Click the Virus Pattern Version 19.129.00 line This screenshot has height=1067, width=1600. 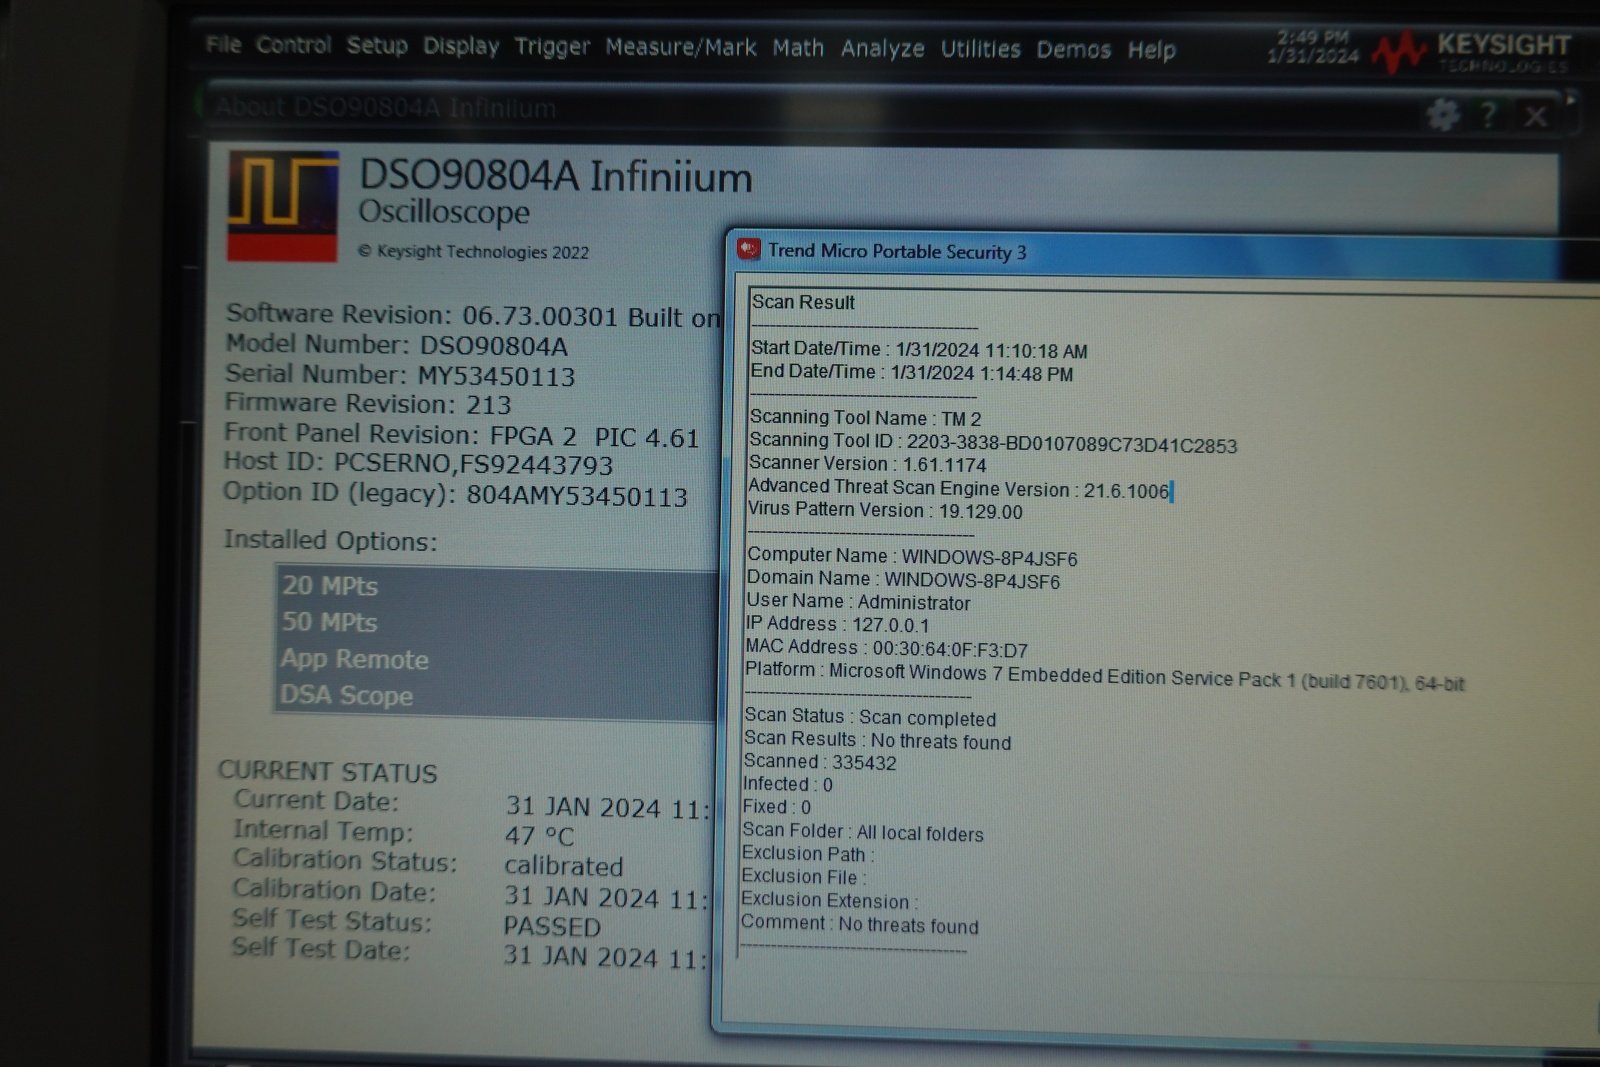click(885, 510)
